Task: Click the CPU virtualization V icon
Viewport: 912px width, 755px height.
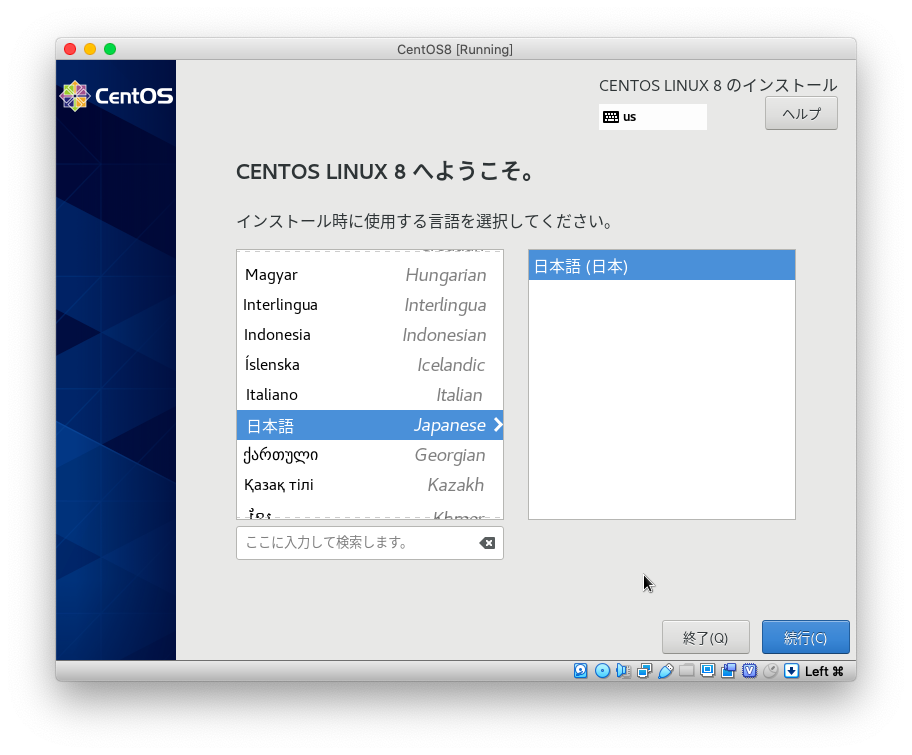Action: tap(749, 671)
